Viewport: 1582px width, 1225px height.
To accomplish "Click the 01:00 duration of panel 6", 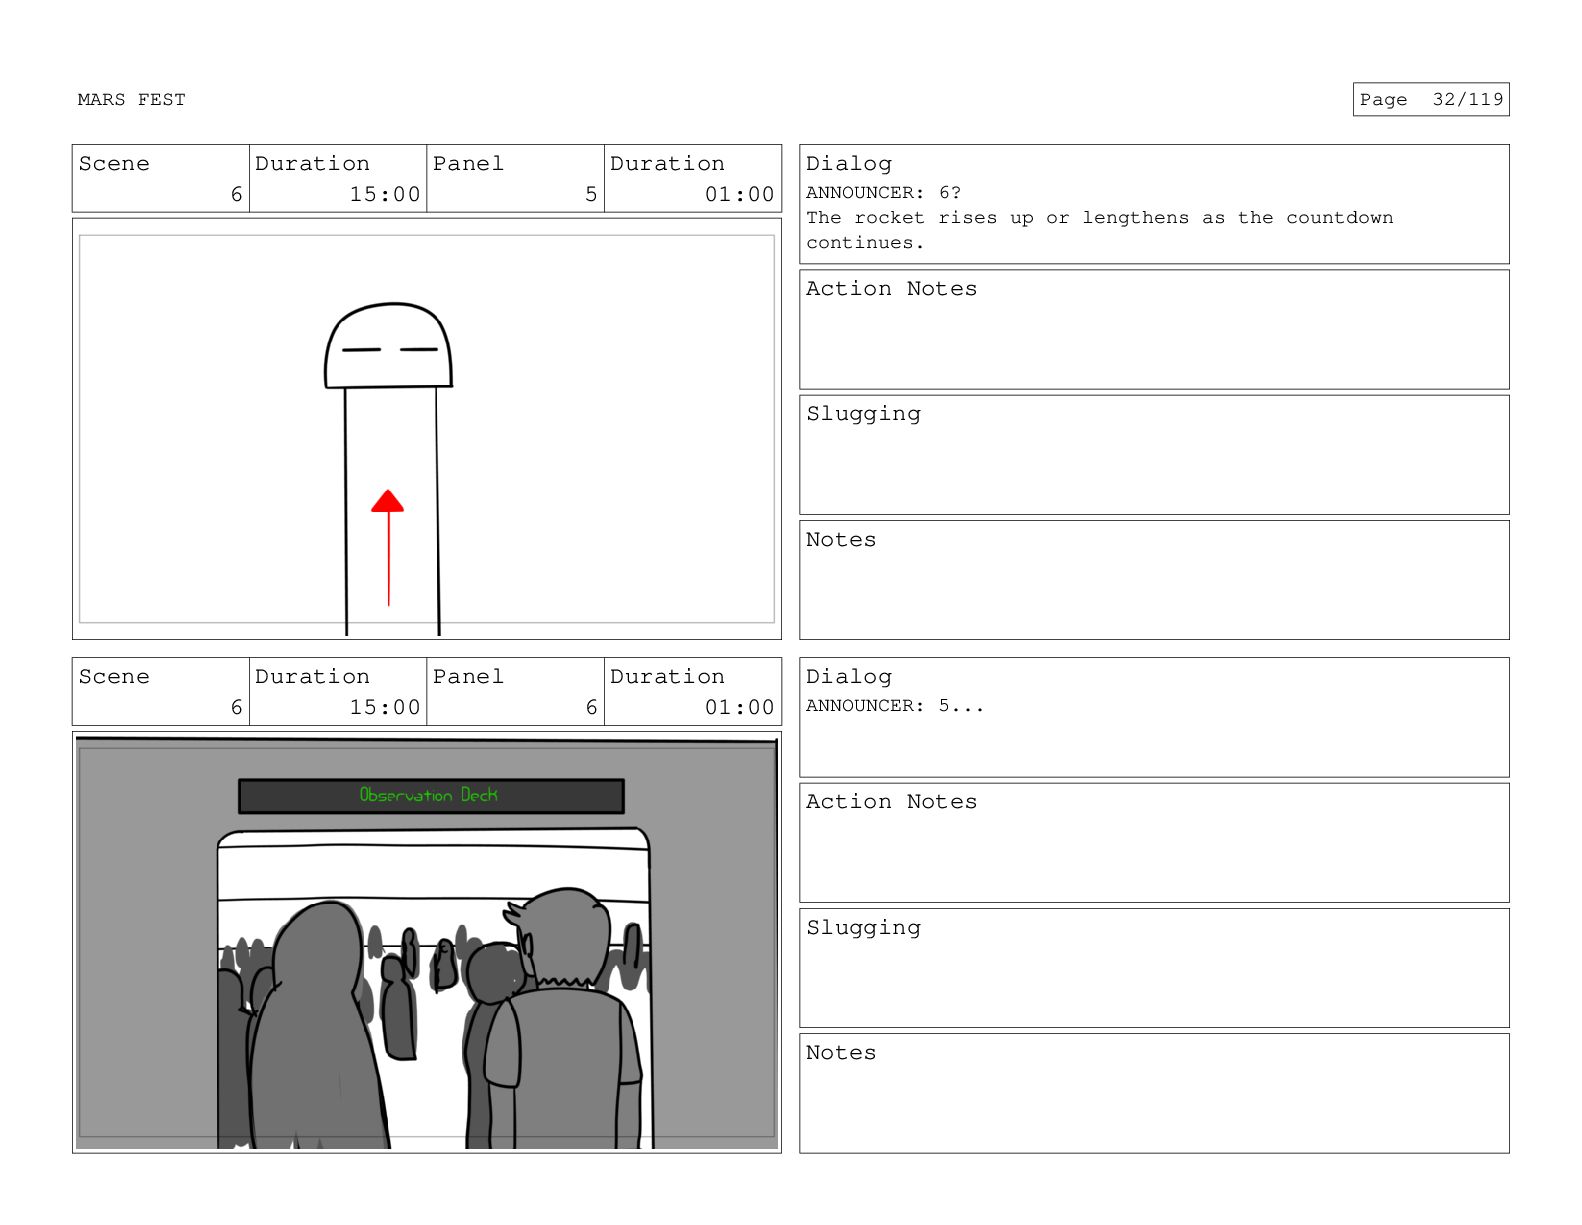I will 739,708.
